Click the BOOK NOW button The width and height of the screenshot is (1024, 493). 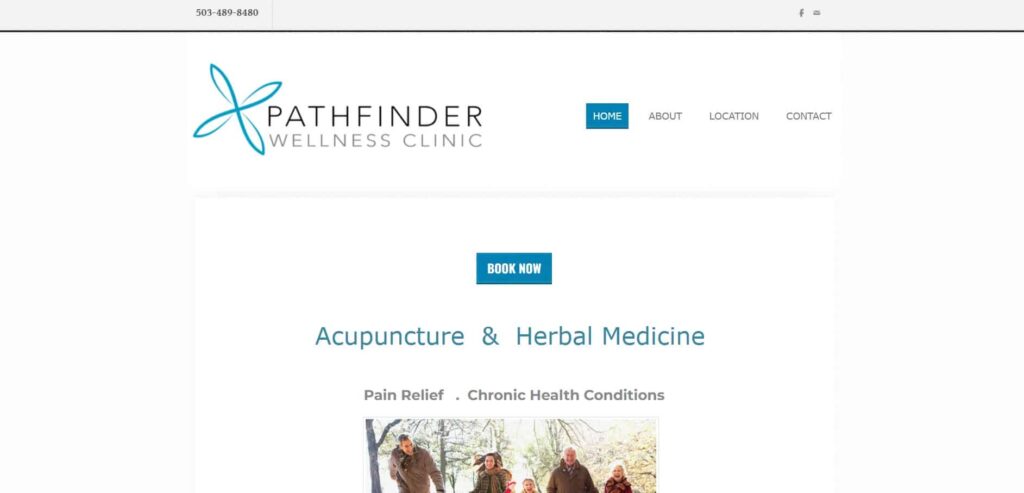[514, 268]
